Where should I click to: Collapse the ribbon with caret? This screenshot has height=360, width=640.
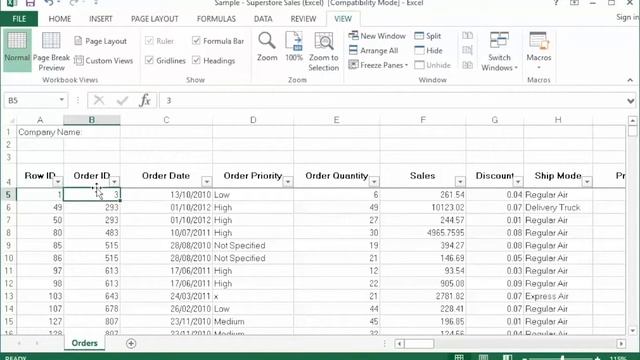[630, 80]
